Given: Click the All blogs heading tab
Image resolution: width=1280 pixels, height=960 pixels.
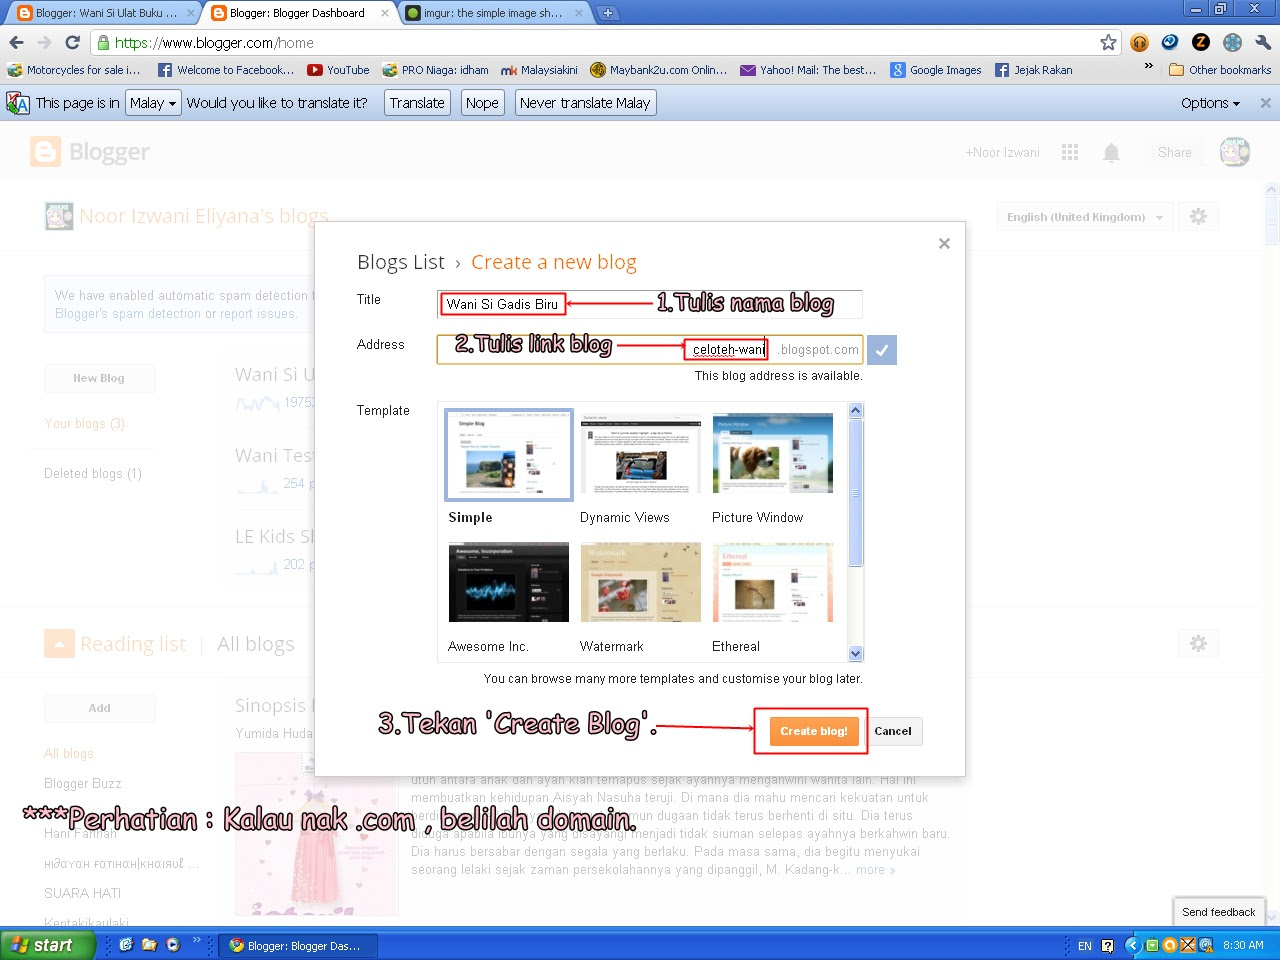Looking at the screenshot, I should click(x=256, y=644).
